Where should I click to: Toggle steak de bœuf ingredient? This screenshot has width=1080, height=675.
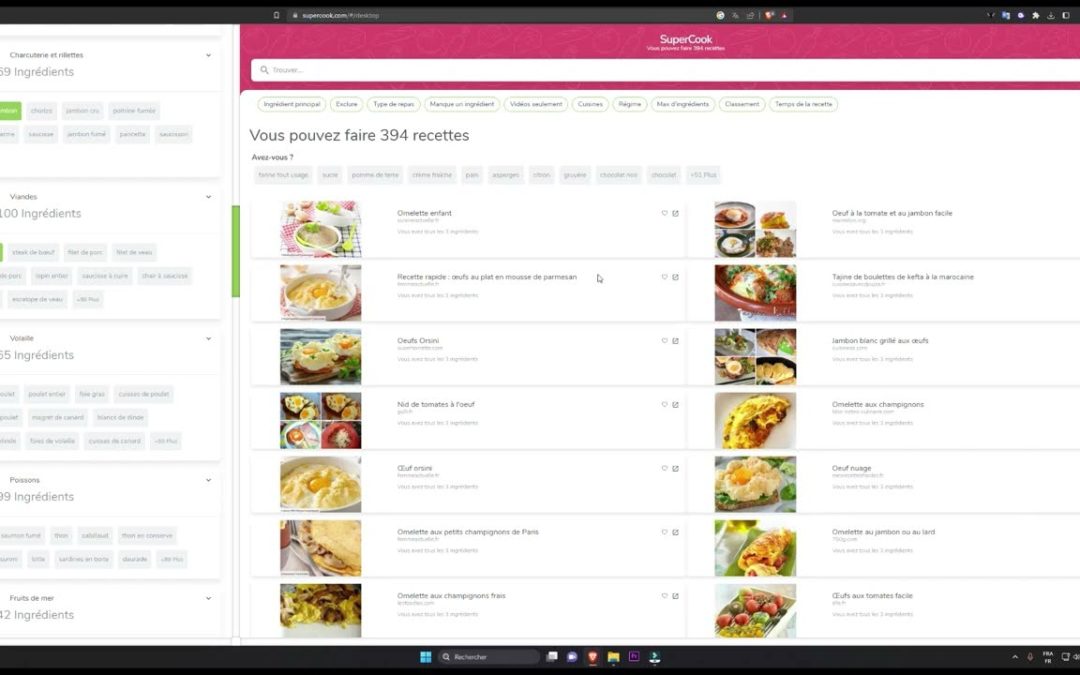(33, 253)
